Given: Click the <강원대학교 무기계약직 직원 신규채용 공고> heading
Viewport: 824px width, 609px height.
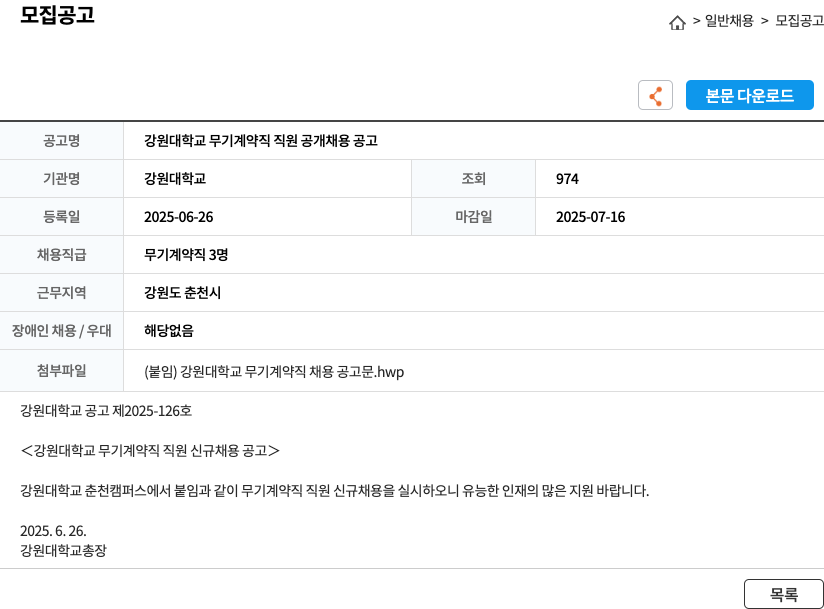Looking at the screenshot, I should (150, 451).
